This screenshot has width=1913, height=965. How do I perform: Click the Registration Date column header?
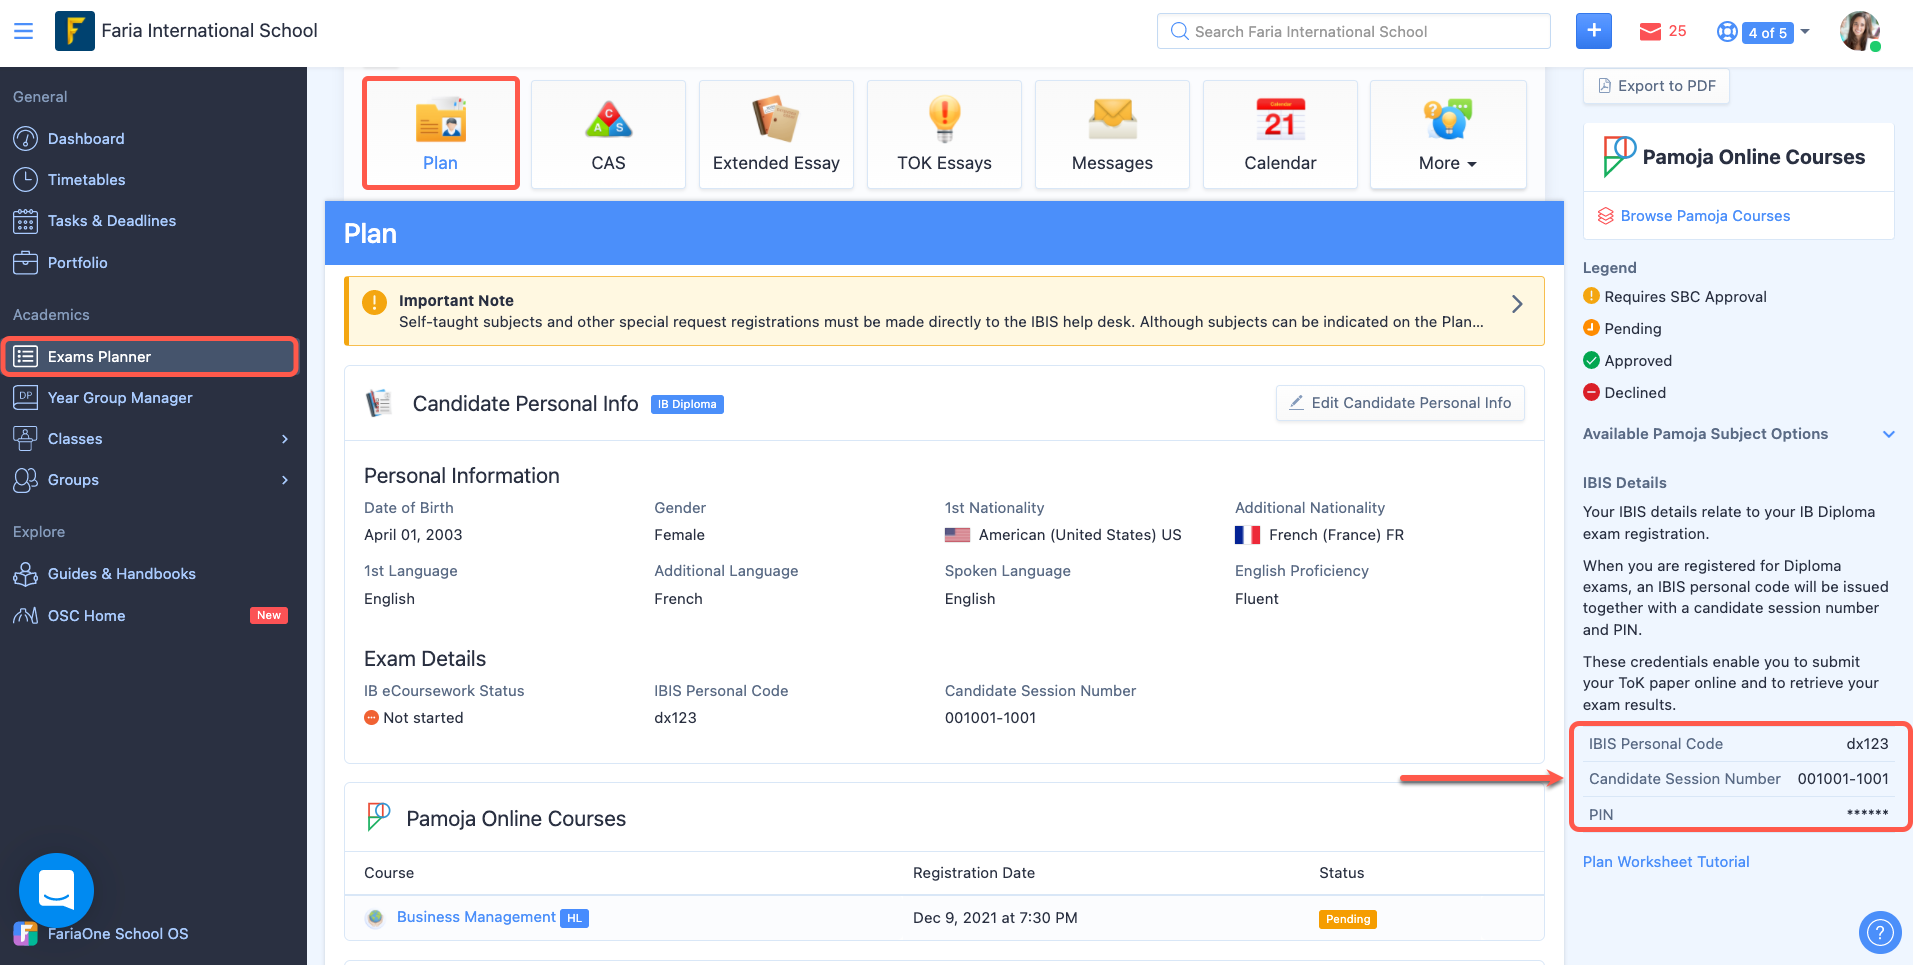tap(974, 873)
